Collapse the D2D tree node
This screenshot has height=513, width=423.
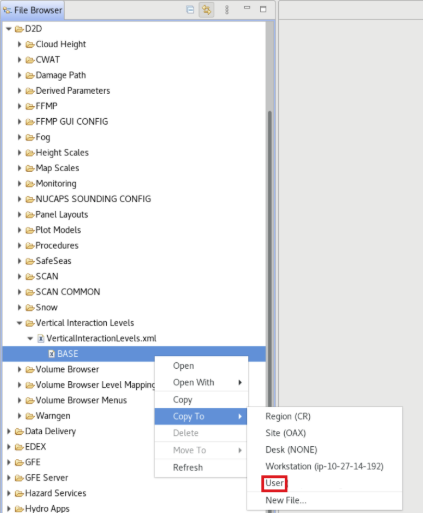9,29
